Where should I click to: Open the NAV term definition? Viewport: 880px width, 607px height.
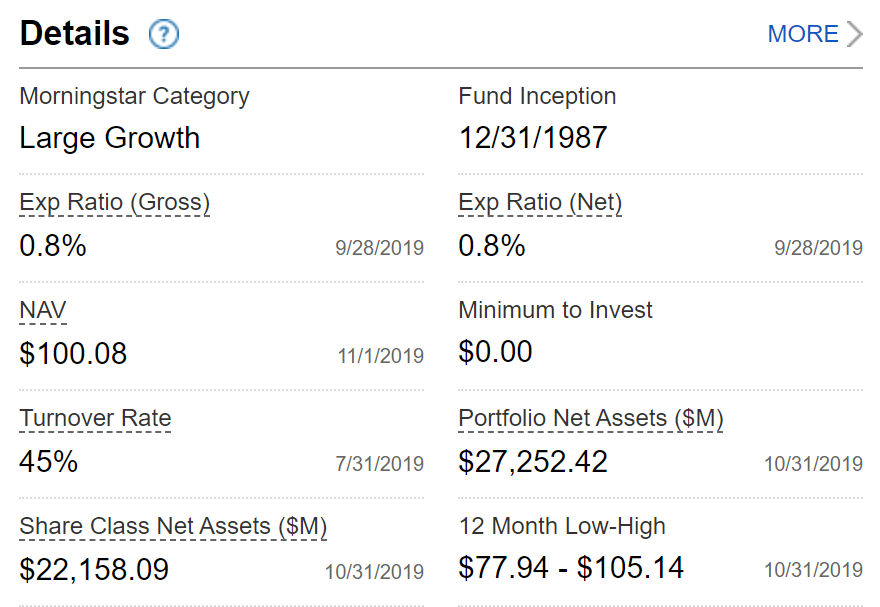pos(43,310)
